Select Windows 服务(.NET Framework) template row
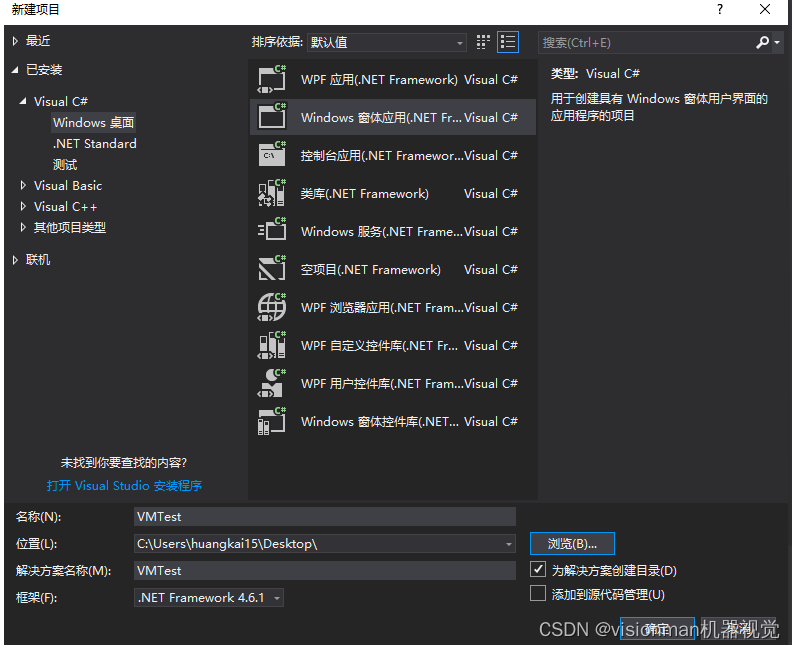 392,231
